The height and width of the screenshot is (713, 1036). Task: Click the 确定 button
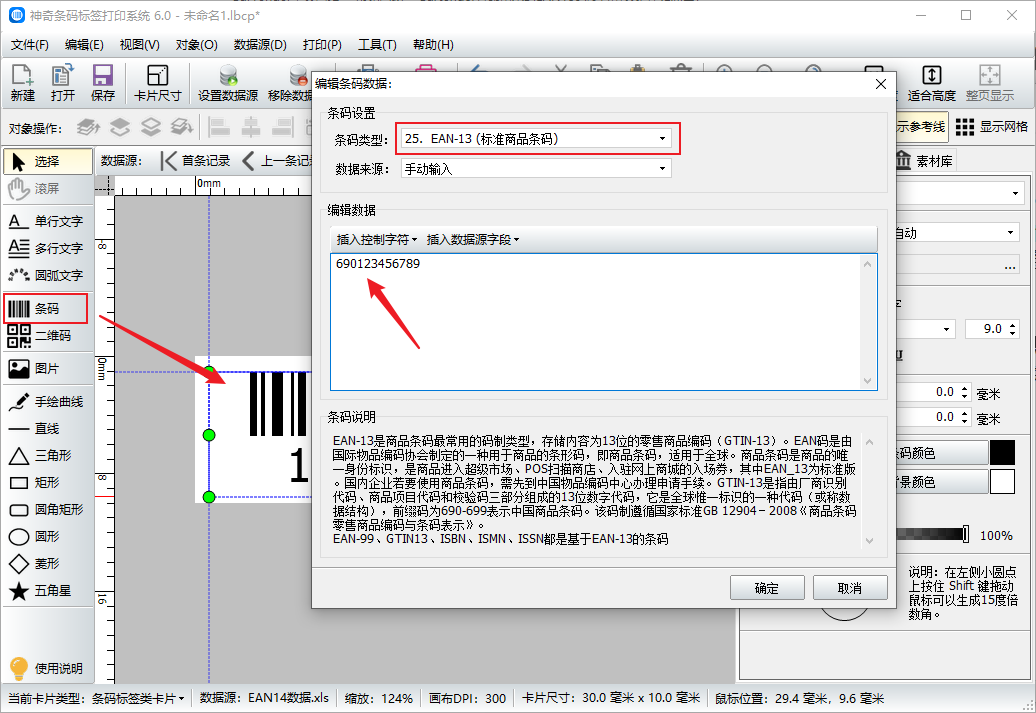pos(767,588)
